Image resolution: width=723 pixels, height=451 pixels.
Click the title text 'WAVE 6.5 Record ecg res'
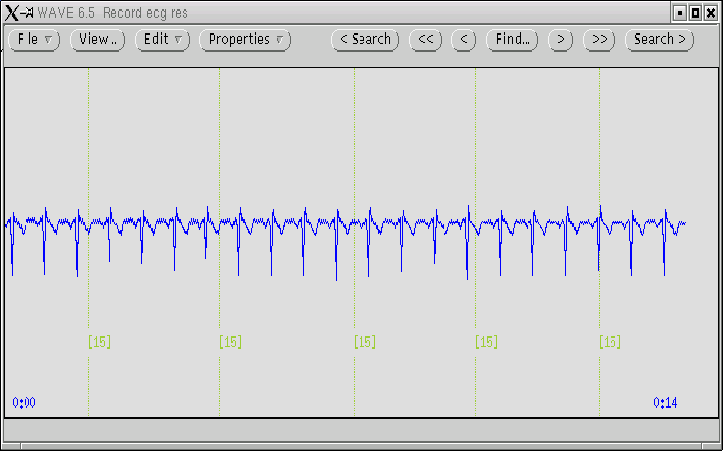[x=113, y=13]
